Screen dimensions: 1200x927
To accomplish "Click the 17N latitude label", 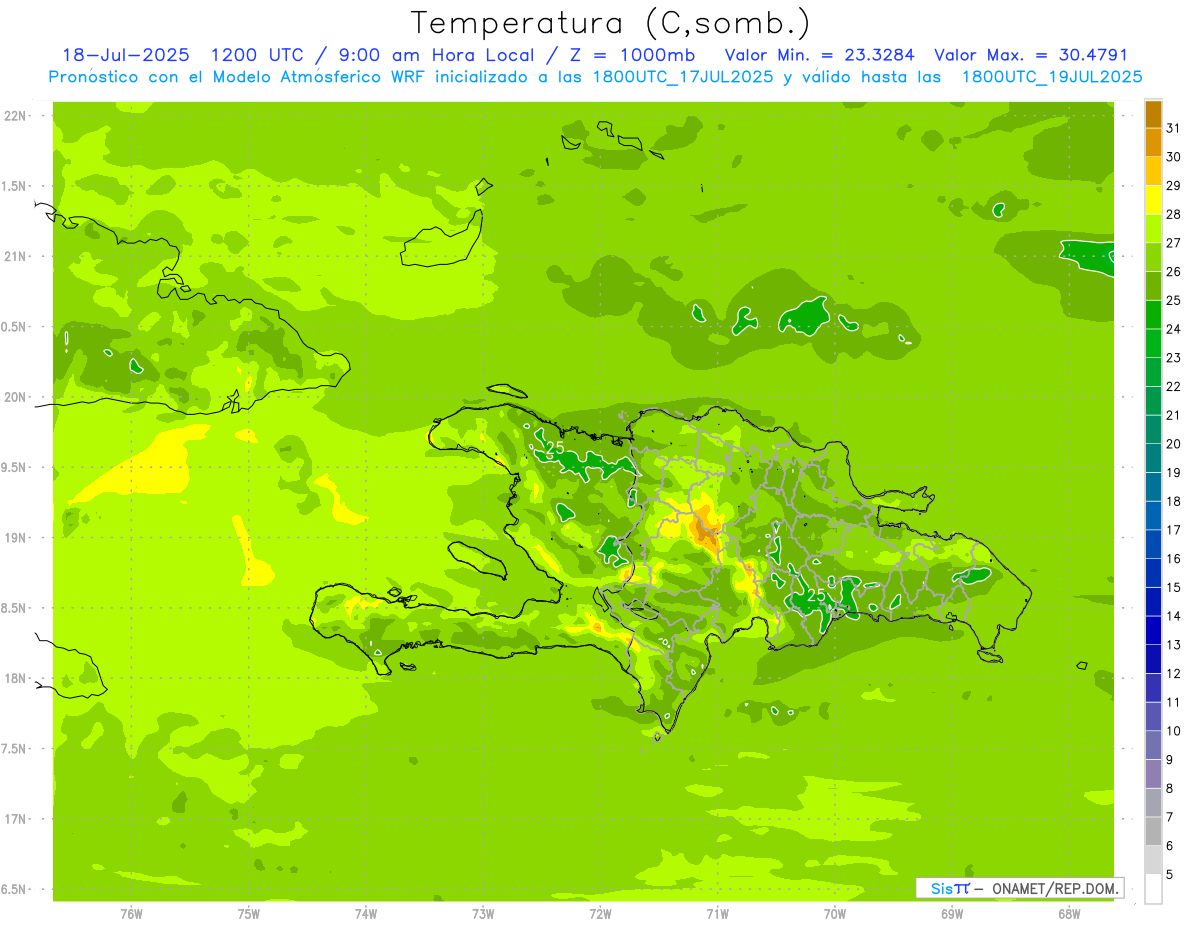I will click(x=14, y=820).
